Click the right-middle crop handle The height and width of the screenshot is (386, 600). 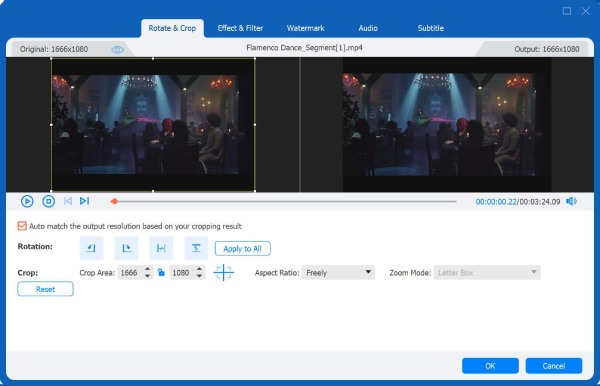click(255, 125)
